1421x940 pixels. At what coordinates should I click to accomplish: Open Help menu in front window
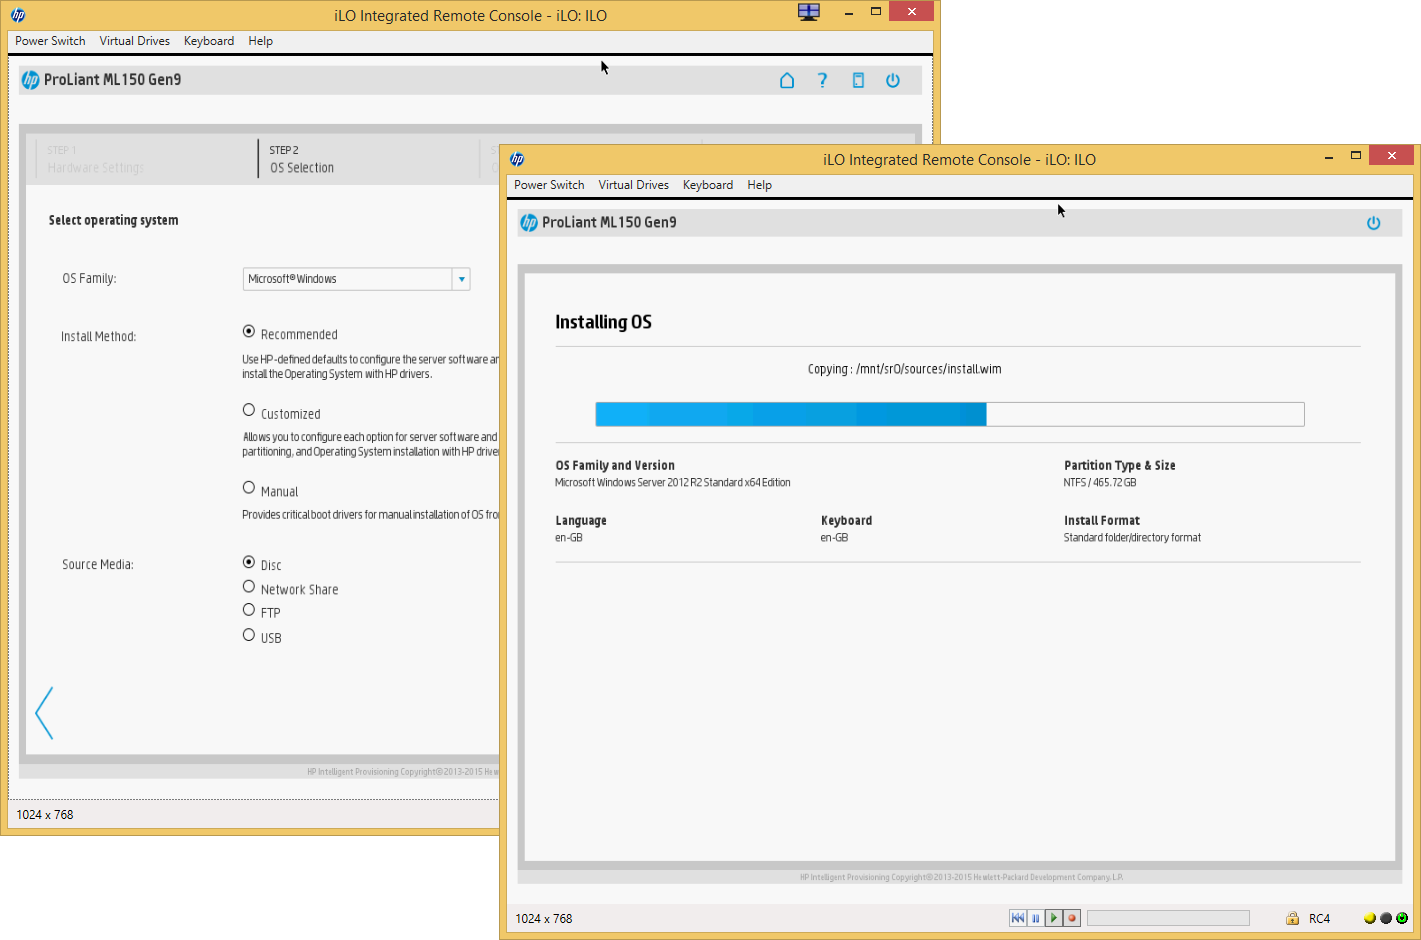[x=760, y=185]
